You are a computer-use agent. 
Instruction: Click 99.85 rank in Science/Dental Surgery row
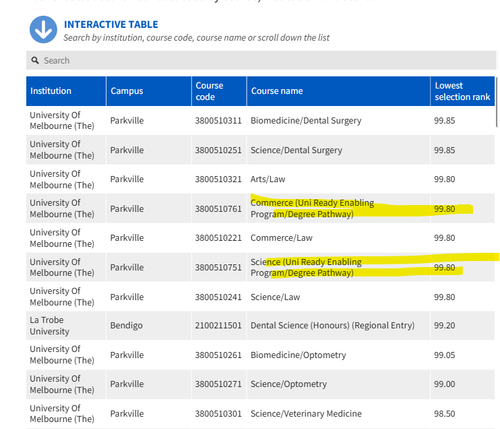tap(444, 150)
